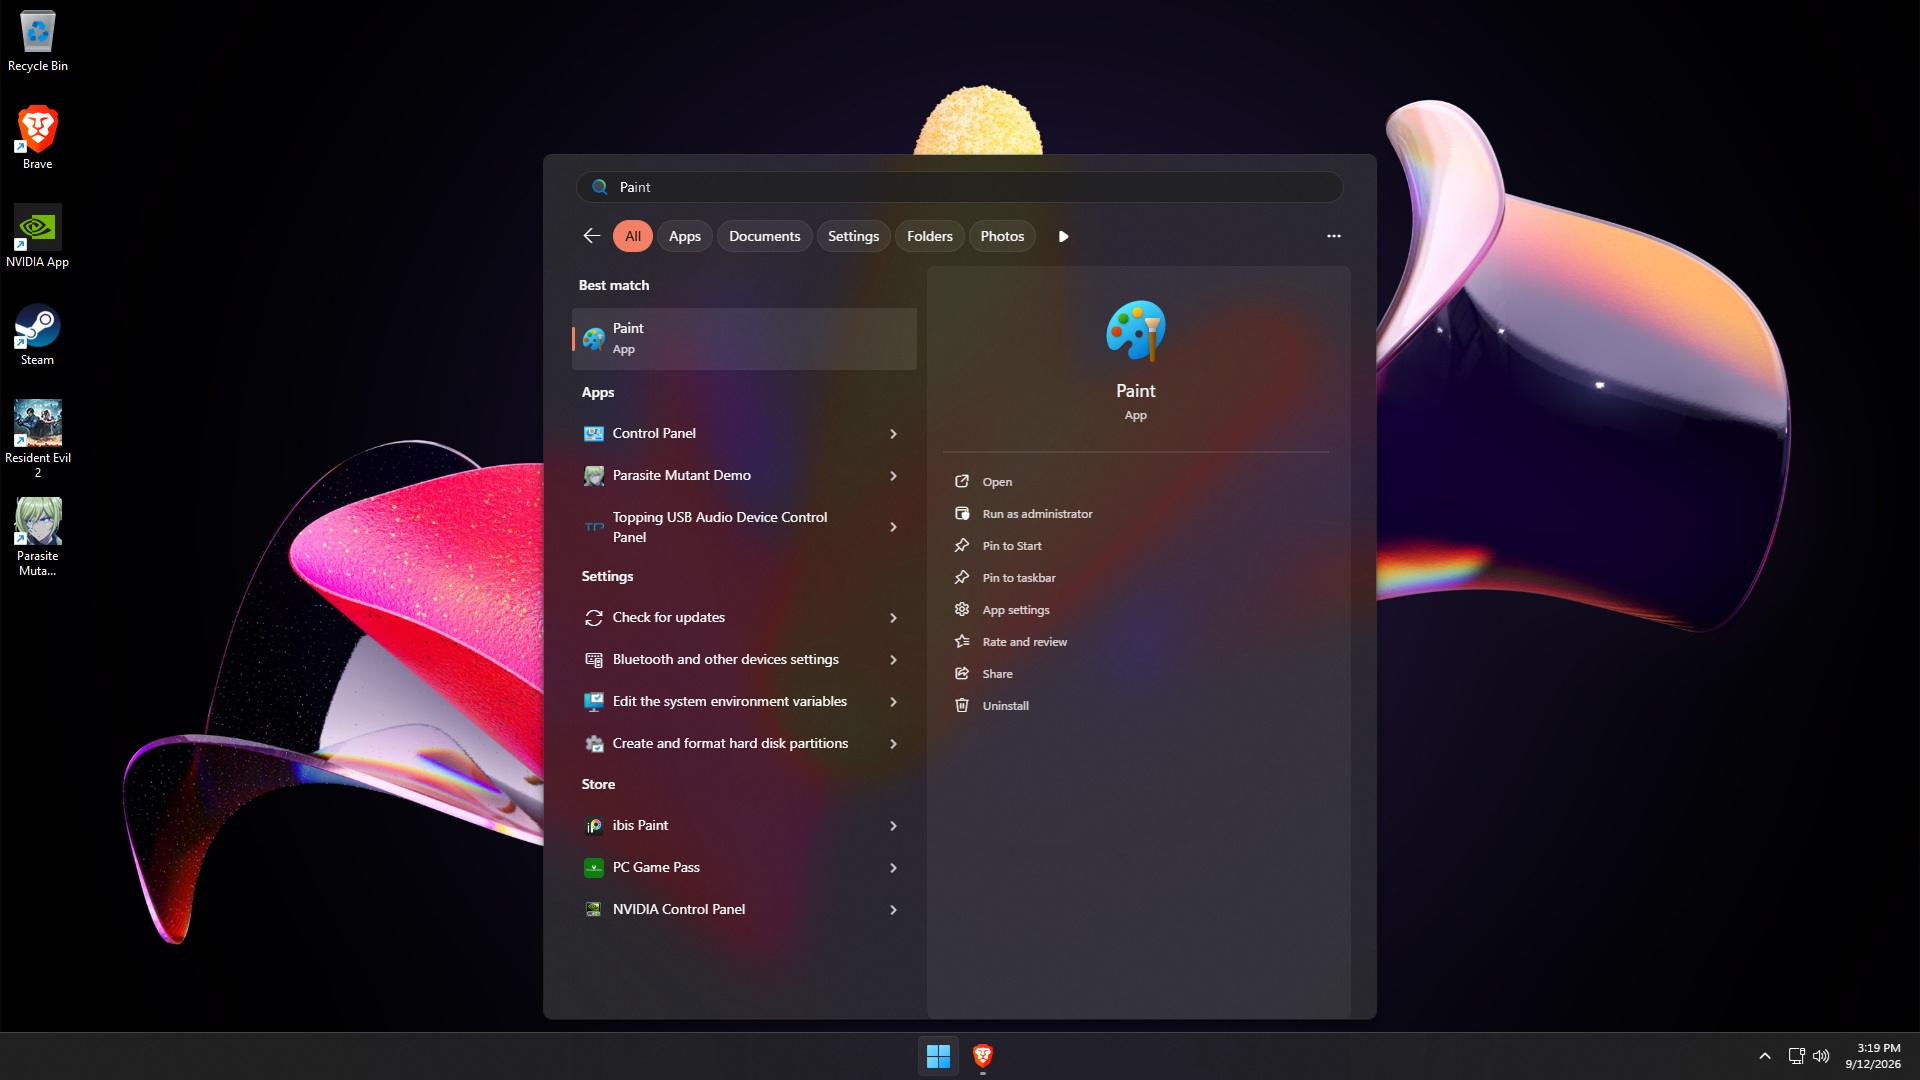Viewport: 1920px width, 1080px height.
Task: Expand the ibis Paint store result chevron
Action: (x=893, y=826)
